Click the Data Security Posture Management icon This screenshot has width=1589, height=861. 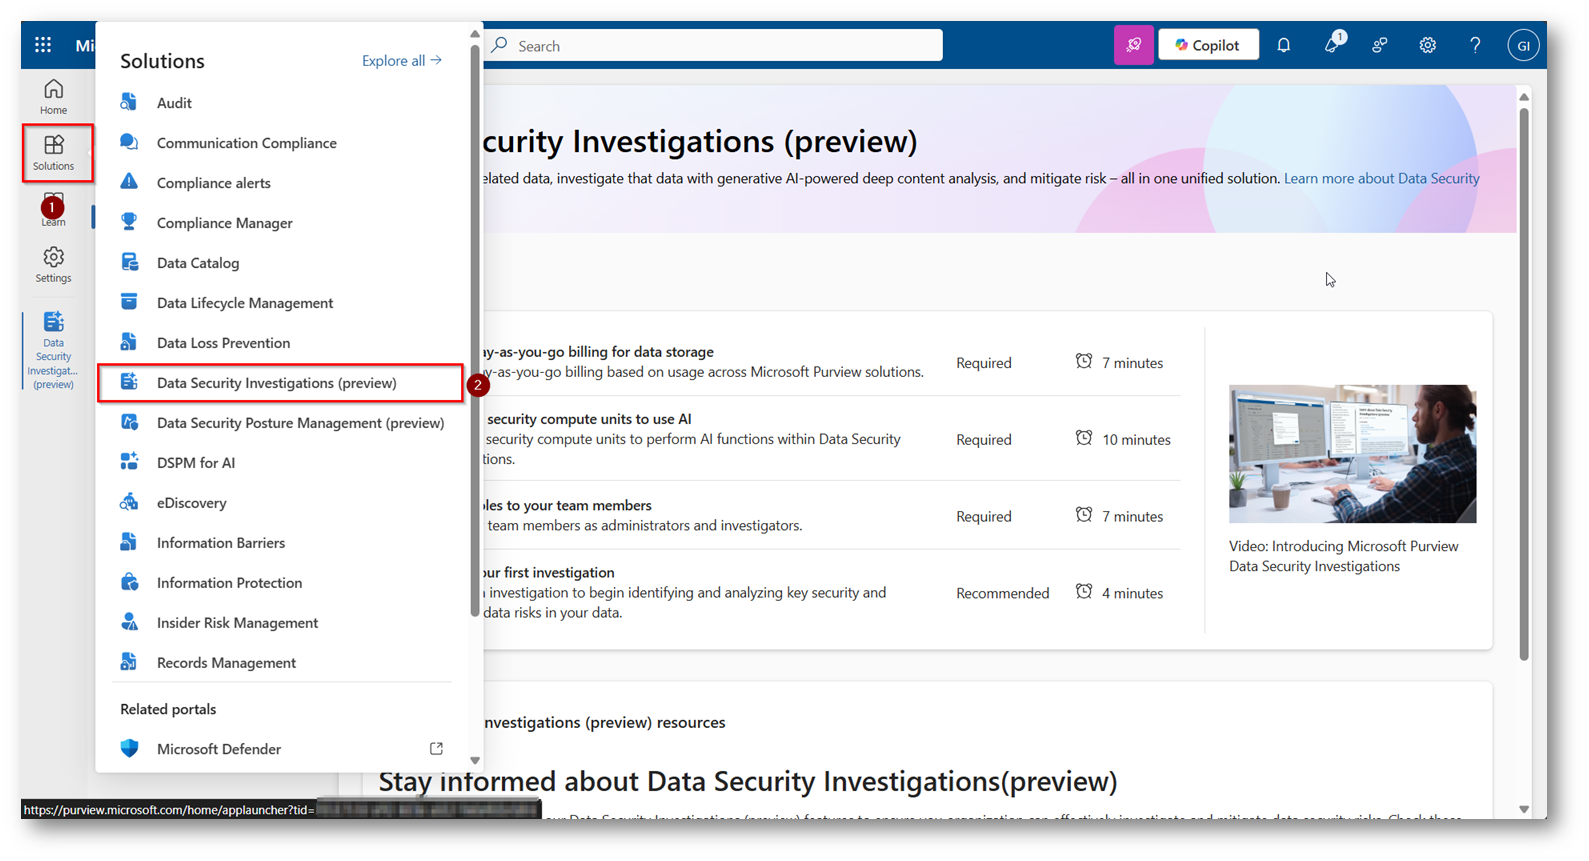129,422
